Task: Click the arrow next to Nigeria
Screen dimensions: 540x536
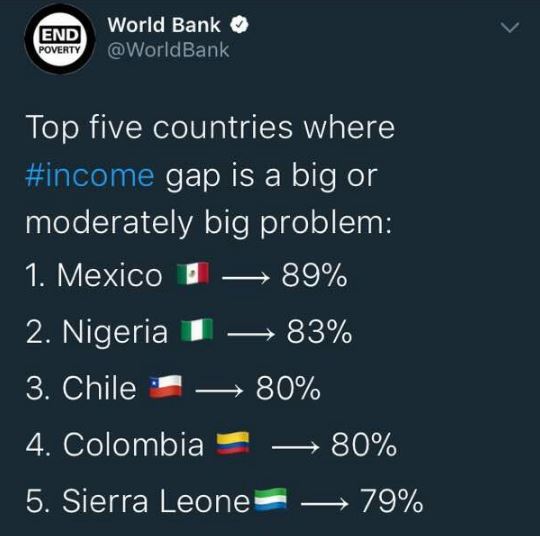Action: tap(251, 333)
